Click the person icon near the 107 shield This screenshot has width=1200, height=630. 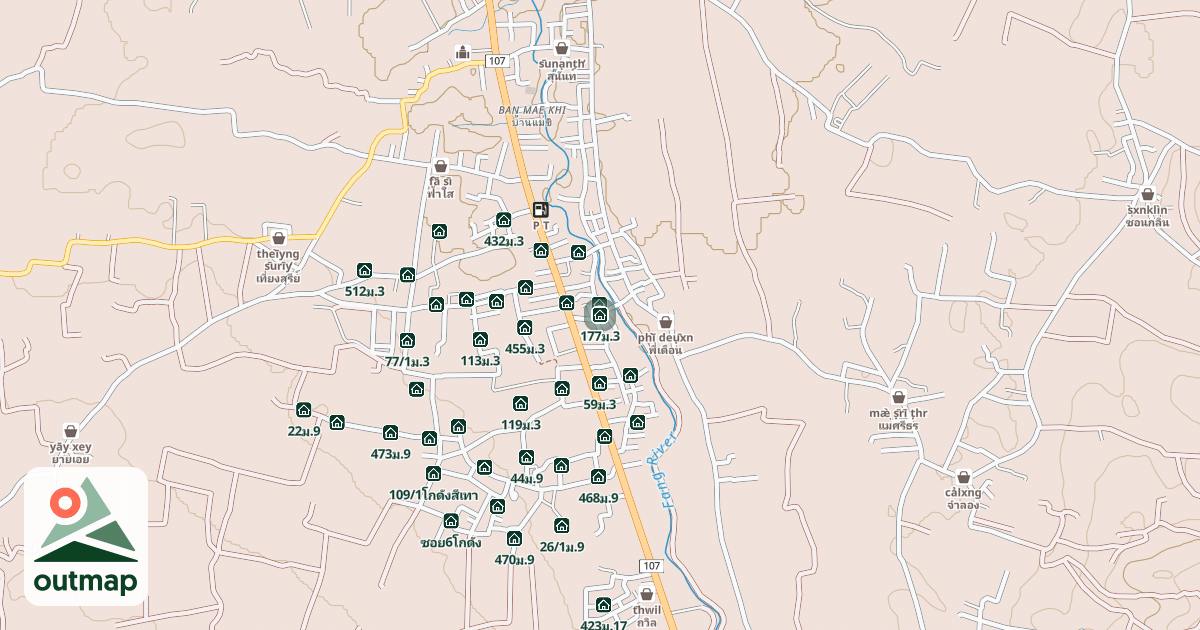462,52
